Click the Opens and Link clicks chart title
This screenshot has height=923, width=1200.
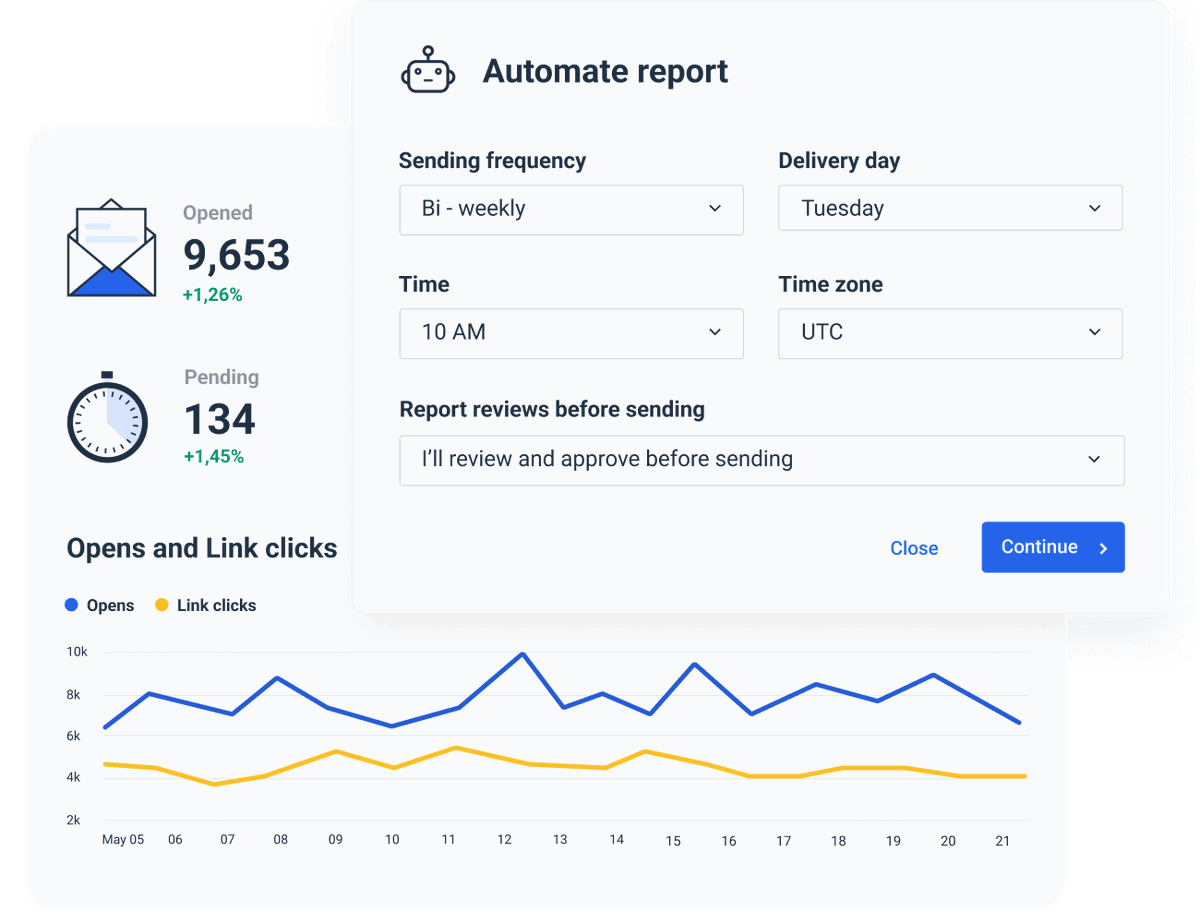pos(202,548)
